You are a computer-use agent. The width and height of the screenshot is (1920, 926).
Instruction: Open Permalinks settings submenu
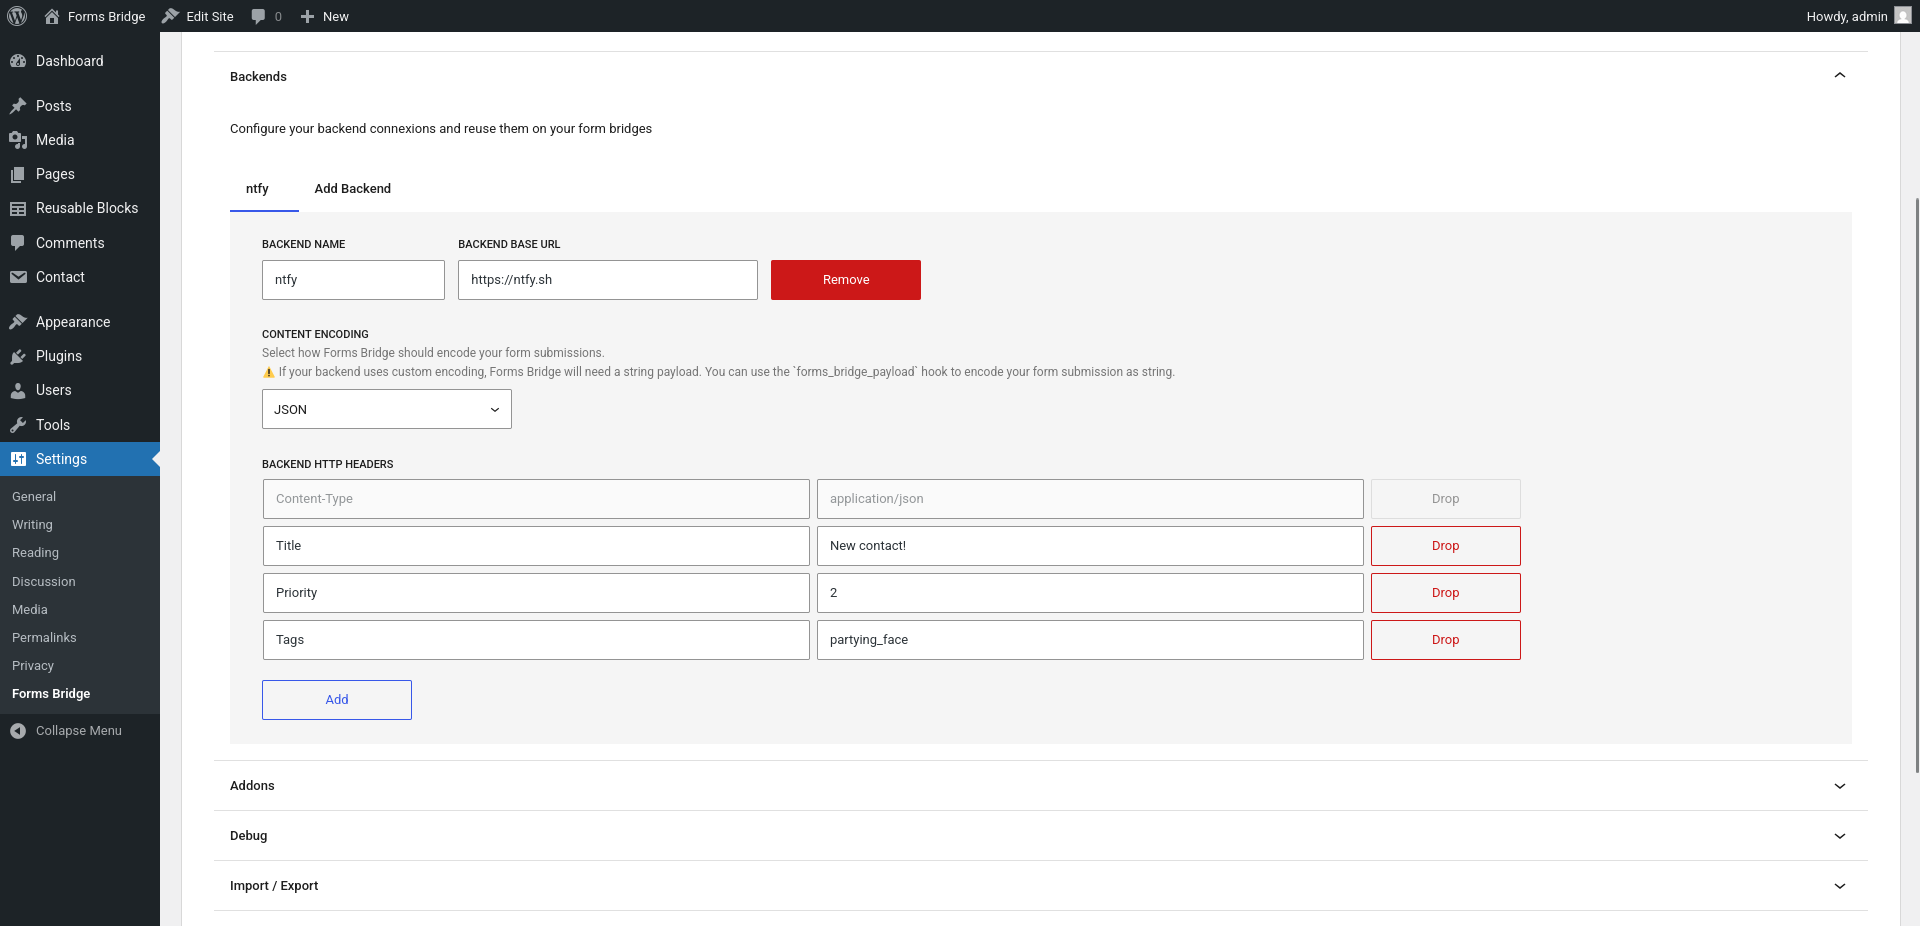point(44,638)
